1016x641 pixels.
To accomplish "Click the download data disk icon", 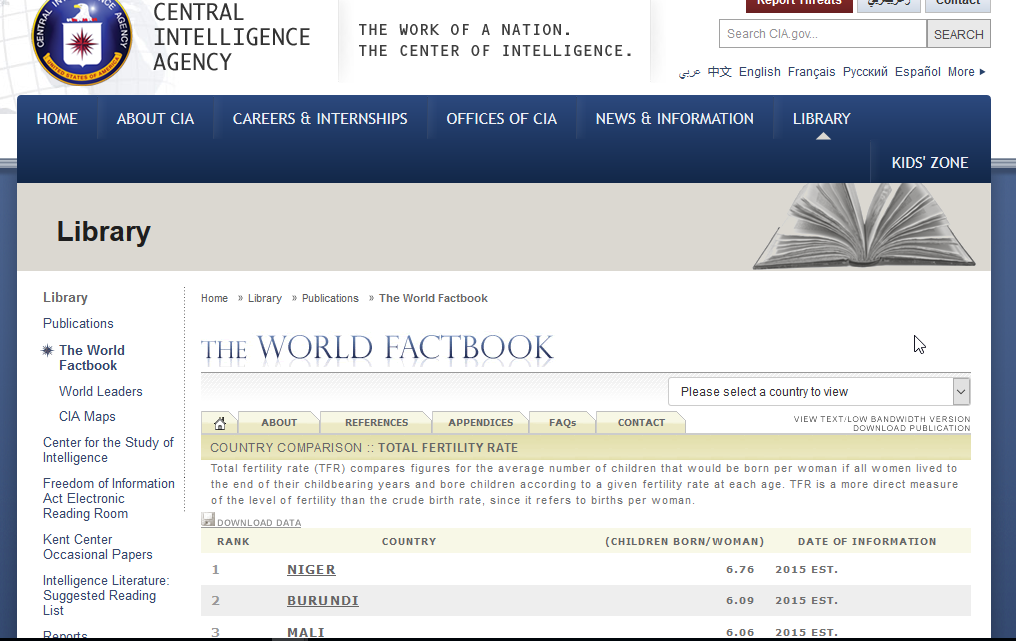I will click(208, 519).
